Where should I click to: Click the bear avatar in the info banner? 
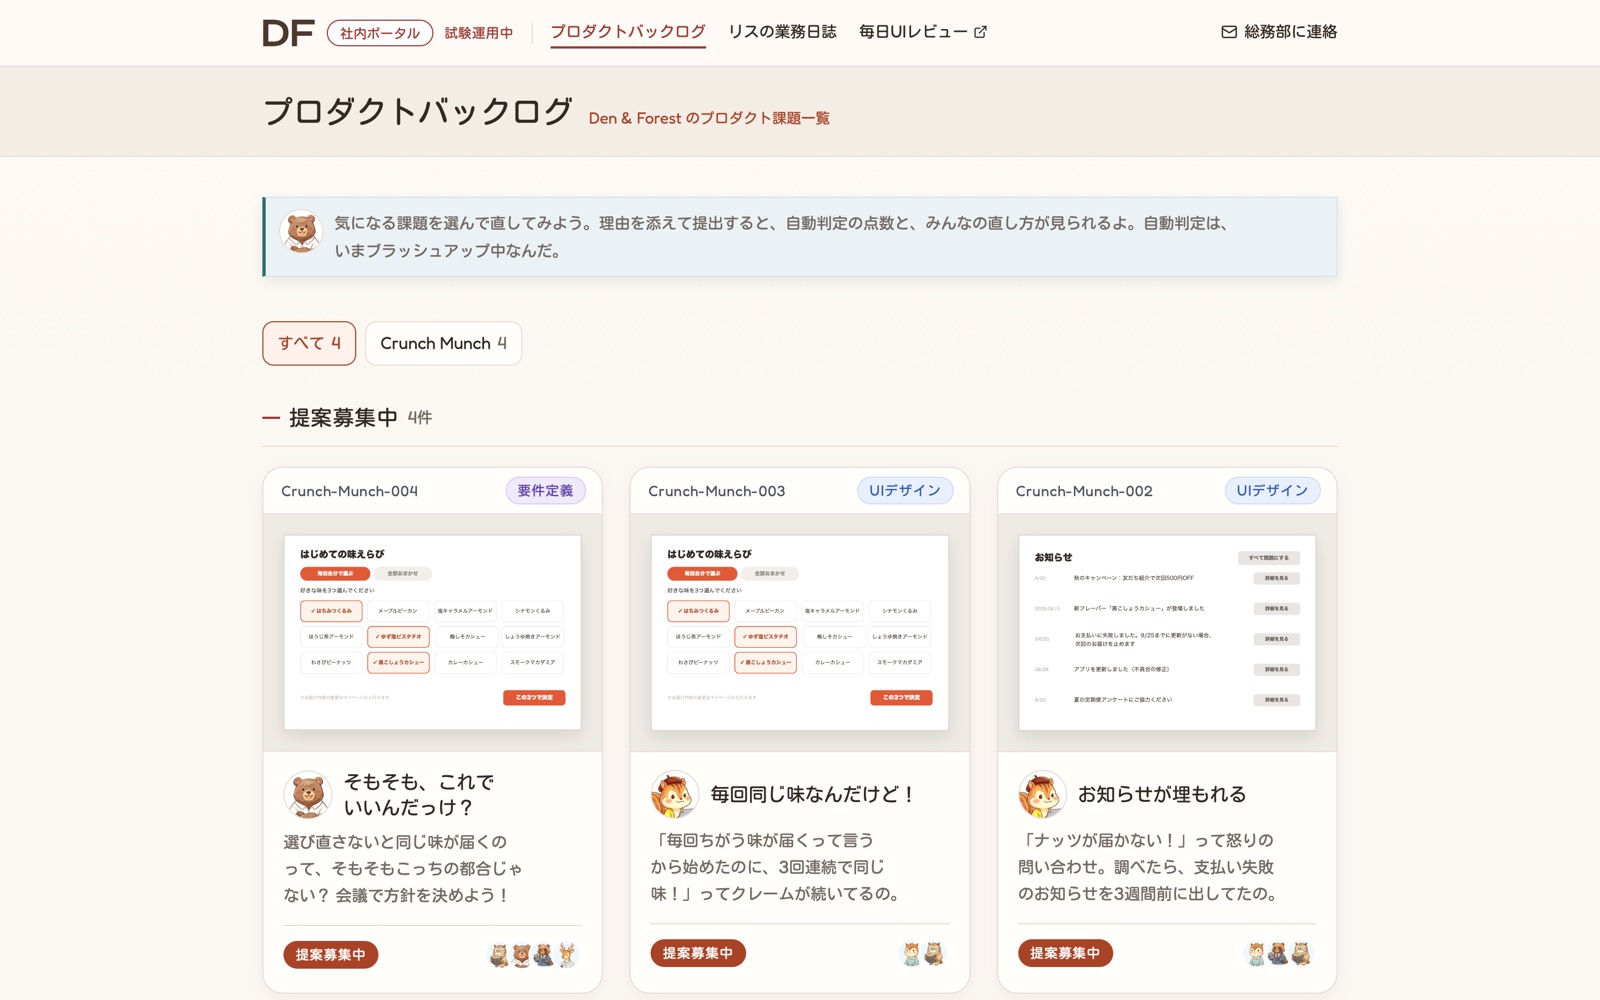pos(301,232)
